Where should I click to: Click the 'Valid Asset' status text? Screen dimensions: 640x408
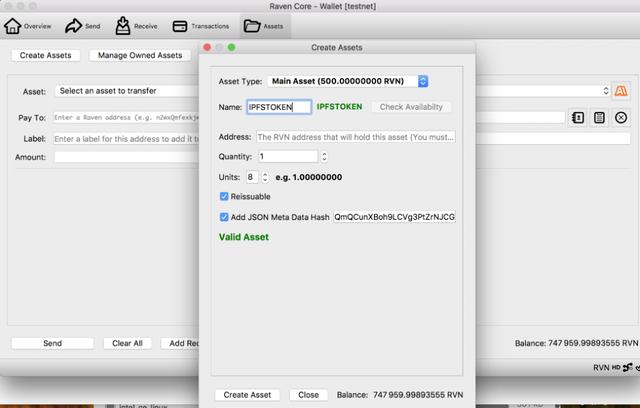pyautogui.click(x=244, y=237)
